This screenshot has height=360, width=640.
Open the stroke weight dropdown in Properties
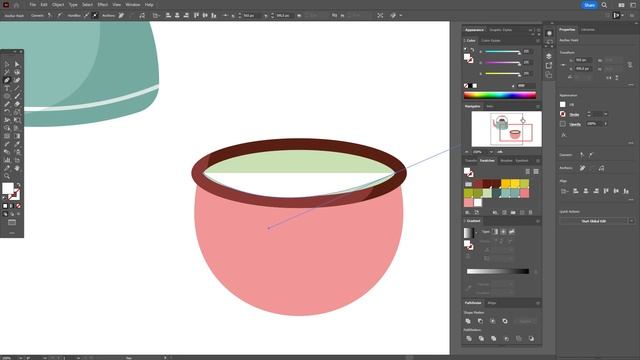tap(606, 114)
